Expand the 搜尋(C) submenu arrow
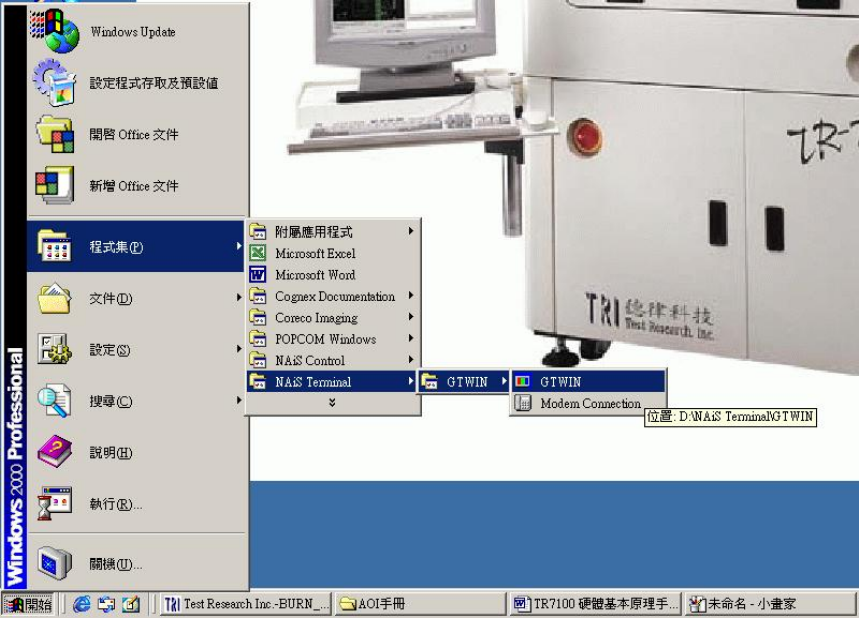 tap(239, 400)
